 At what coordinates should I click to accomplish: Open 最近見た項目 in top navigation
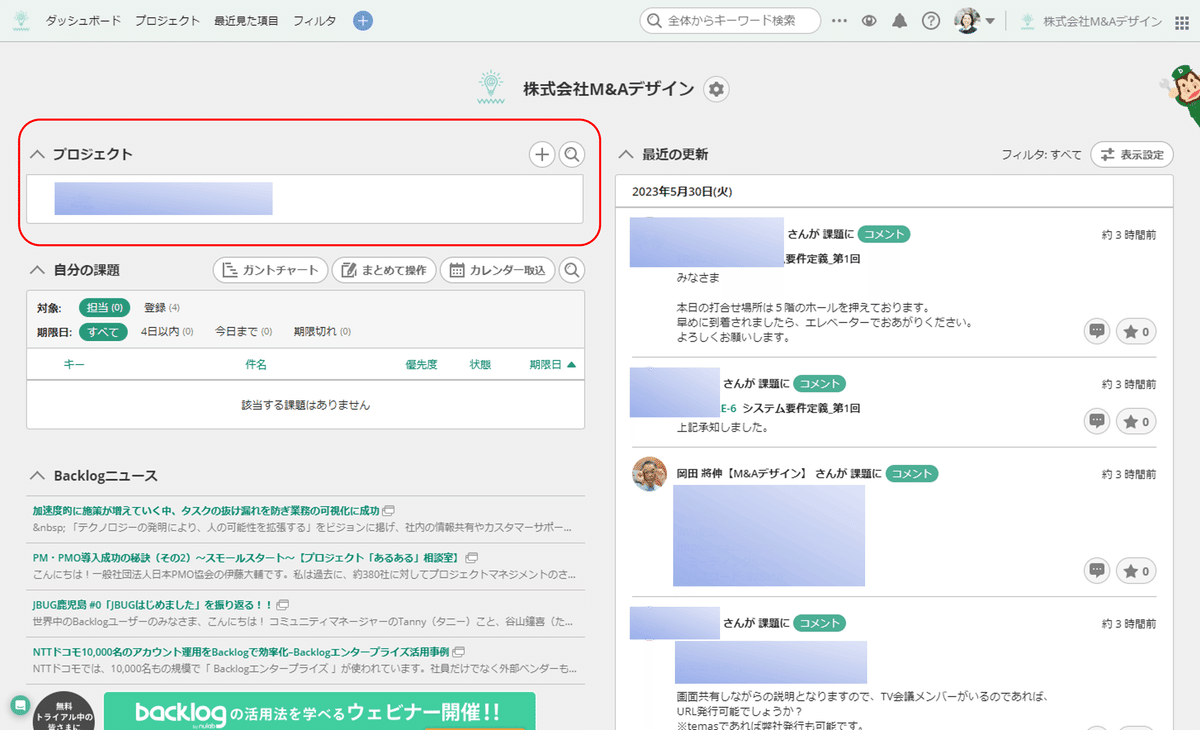pyautogui.click(x=246, y=21)
